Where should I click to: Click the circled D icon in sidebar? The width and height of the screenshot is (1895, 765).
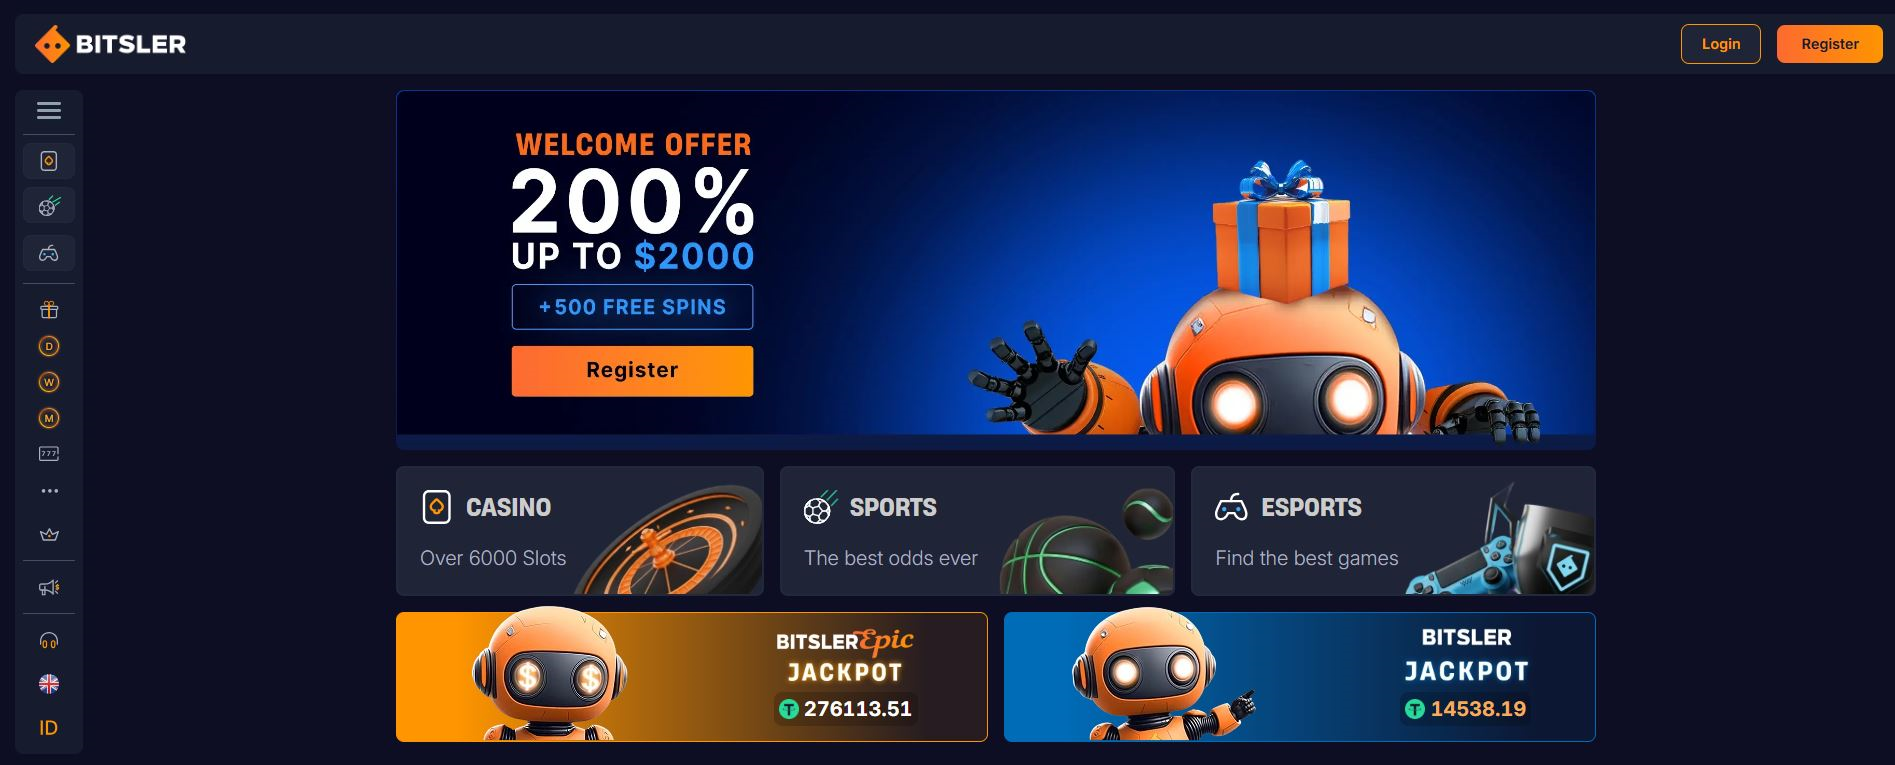(49, 346)
